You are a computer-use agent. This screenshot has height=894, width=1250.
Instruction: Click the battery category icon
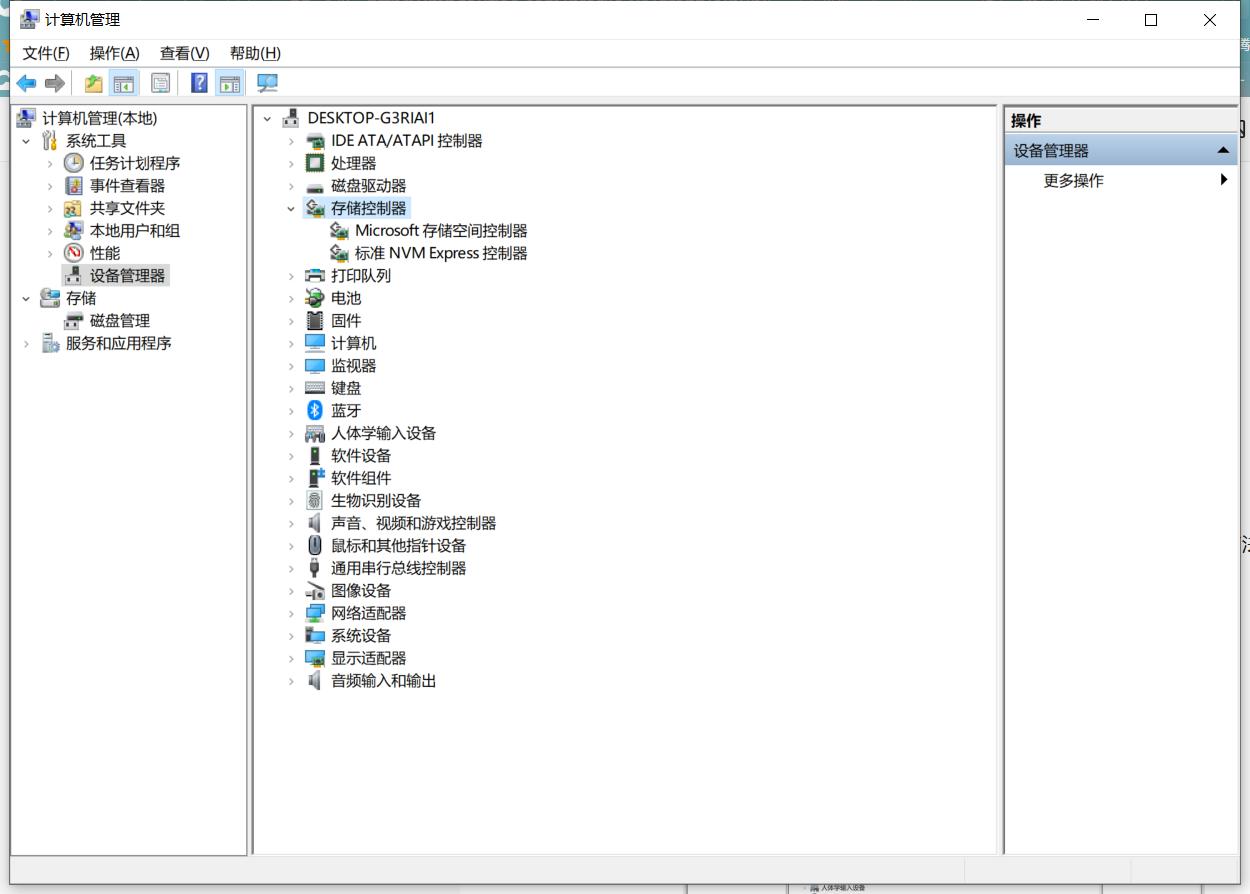tap(315, 298)
